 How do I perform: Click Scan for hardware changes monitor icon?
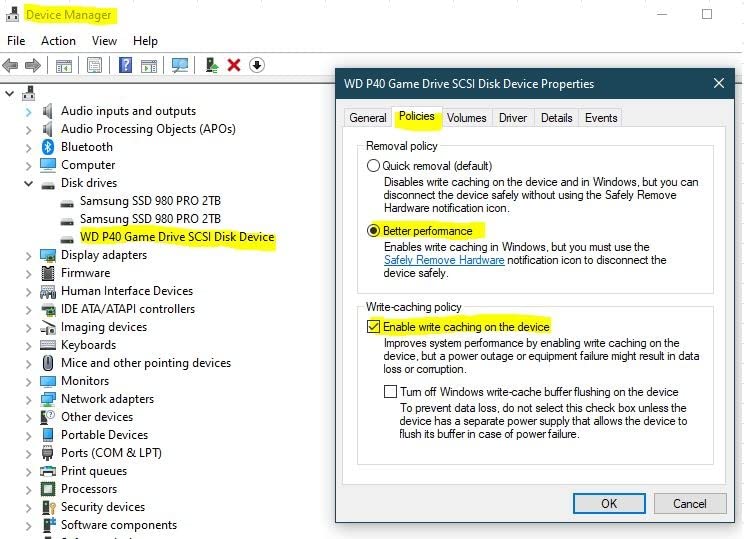180,65
